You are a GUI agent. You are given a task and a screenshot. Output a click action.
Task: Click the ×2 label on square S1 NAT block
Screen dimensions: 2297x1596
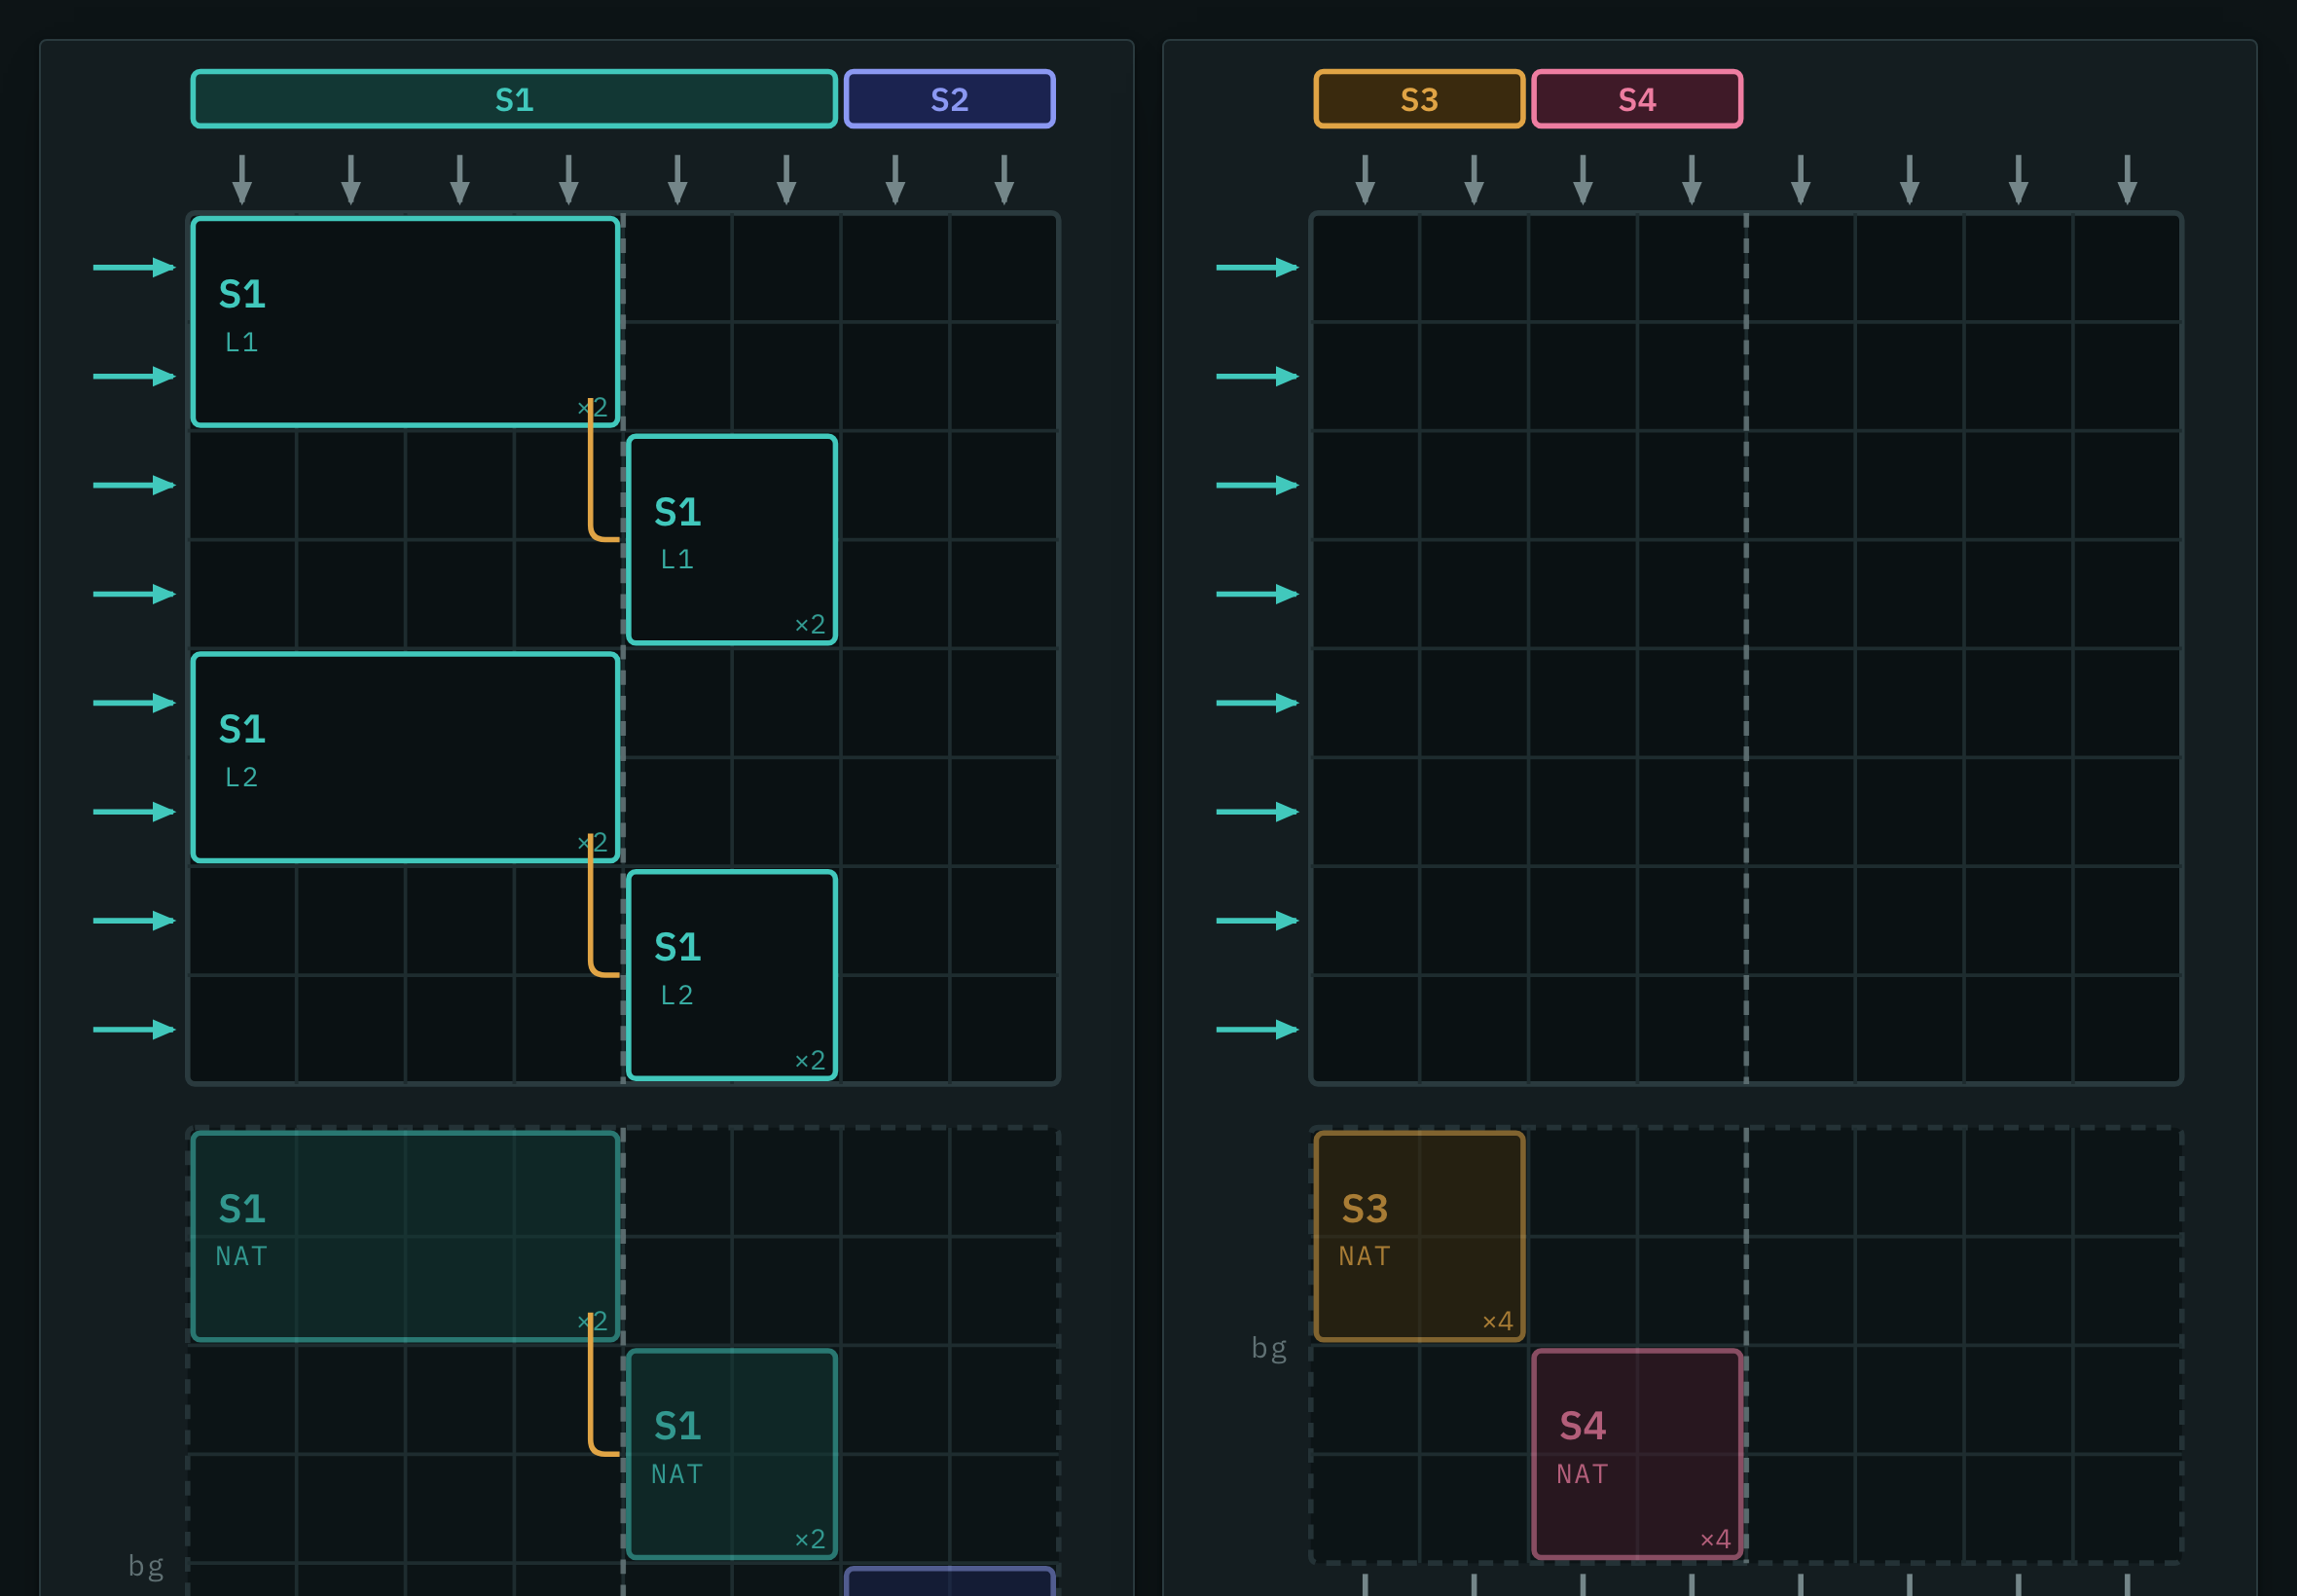tap(810, 1539)
